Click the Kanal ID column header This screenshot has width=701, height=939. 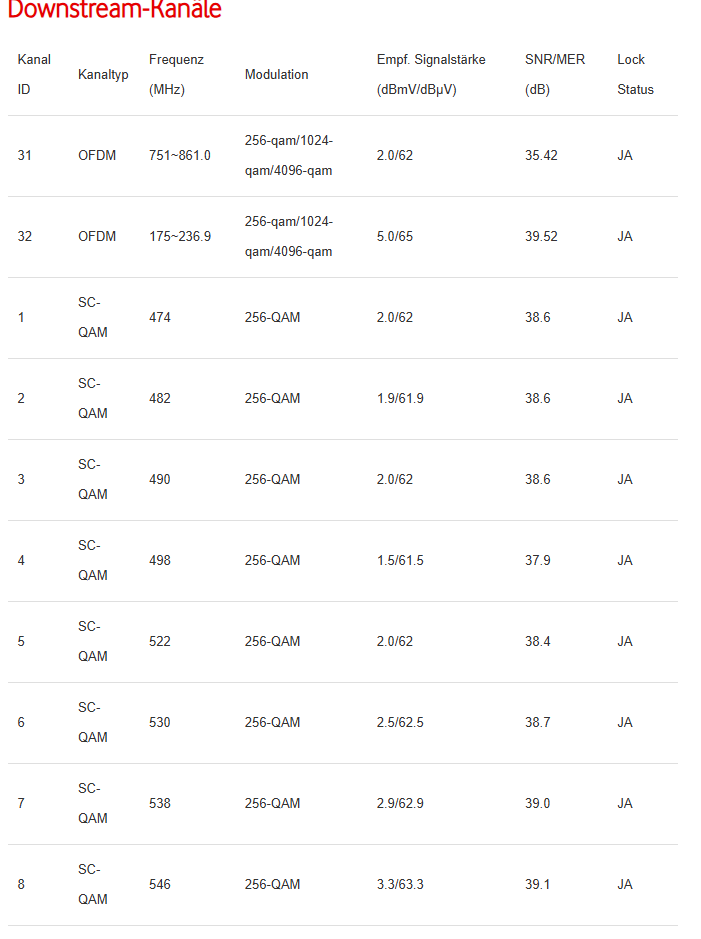(x=34, y=74)
